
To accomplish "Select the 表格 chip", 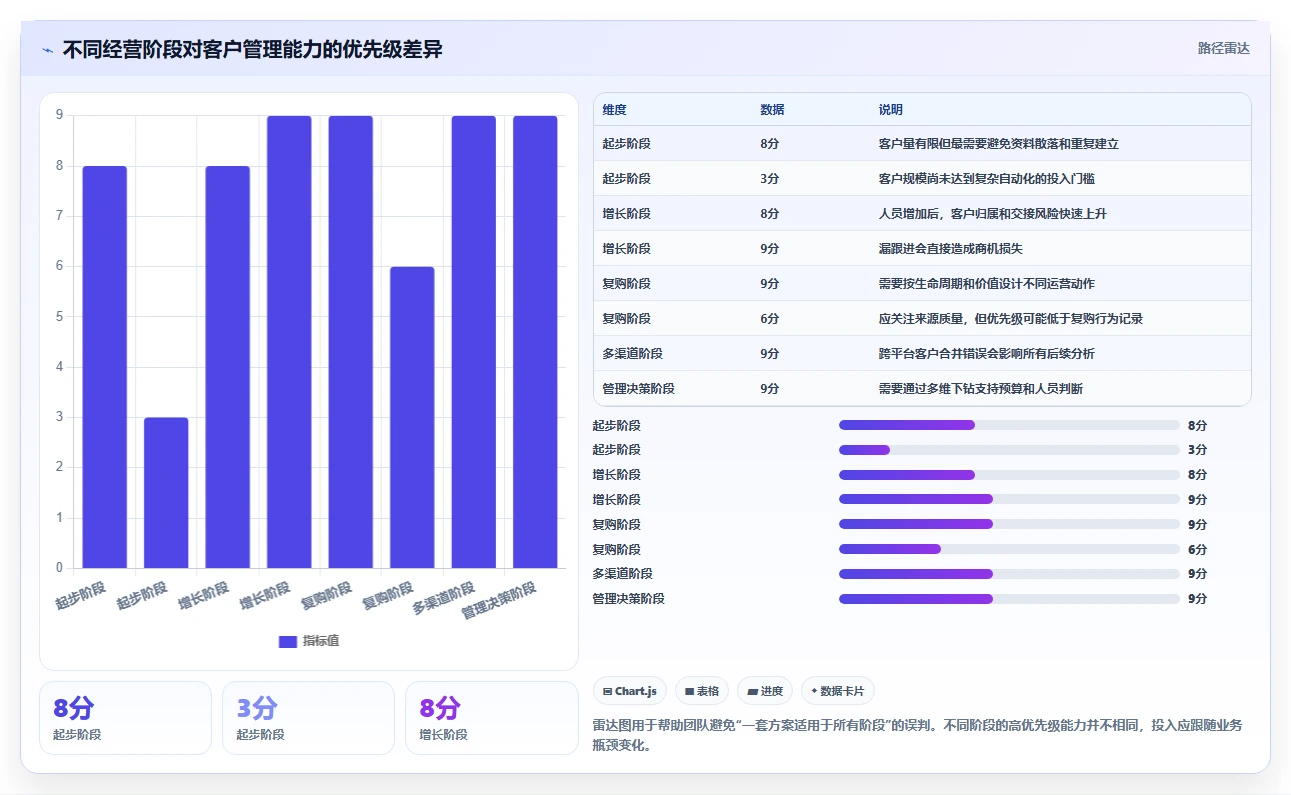I will [x=702, y=691].
